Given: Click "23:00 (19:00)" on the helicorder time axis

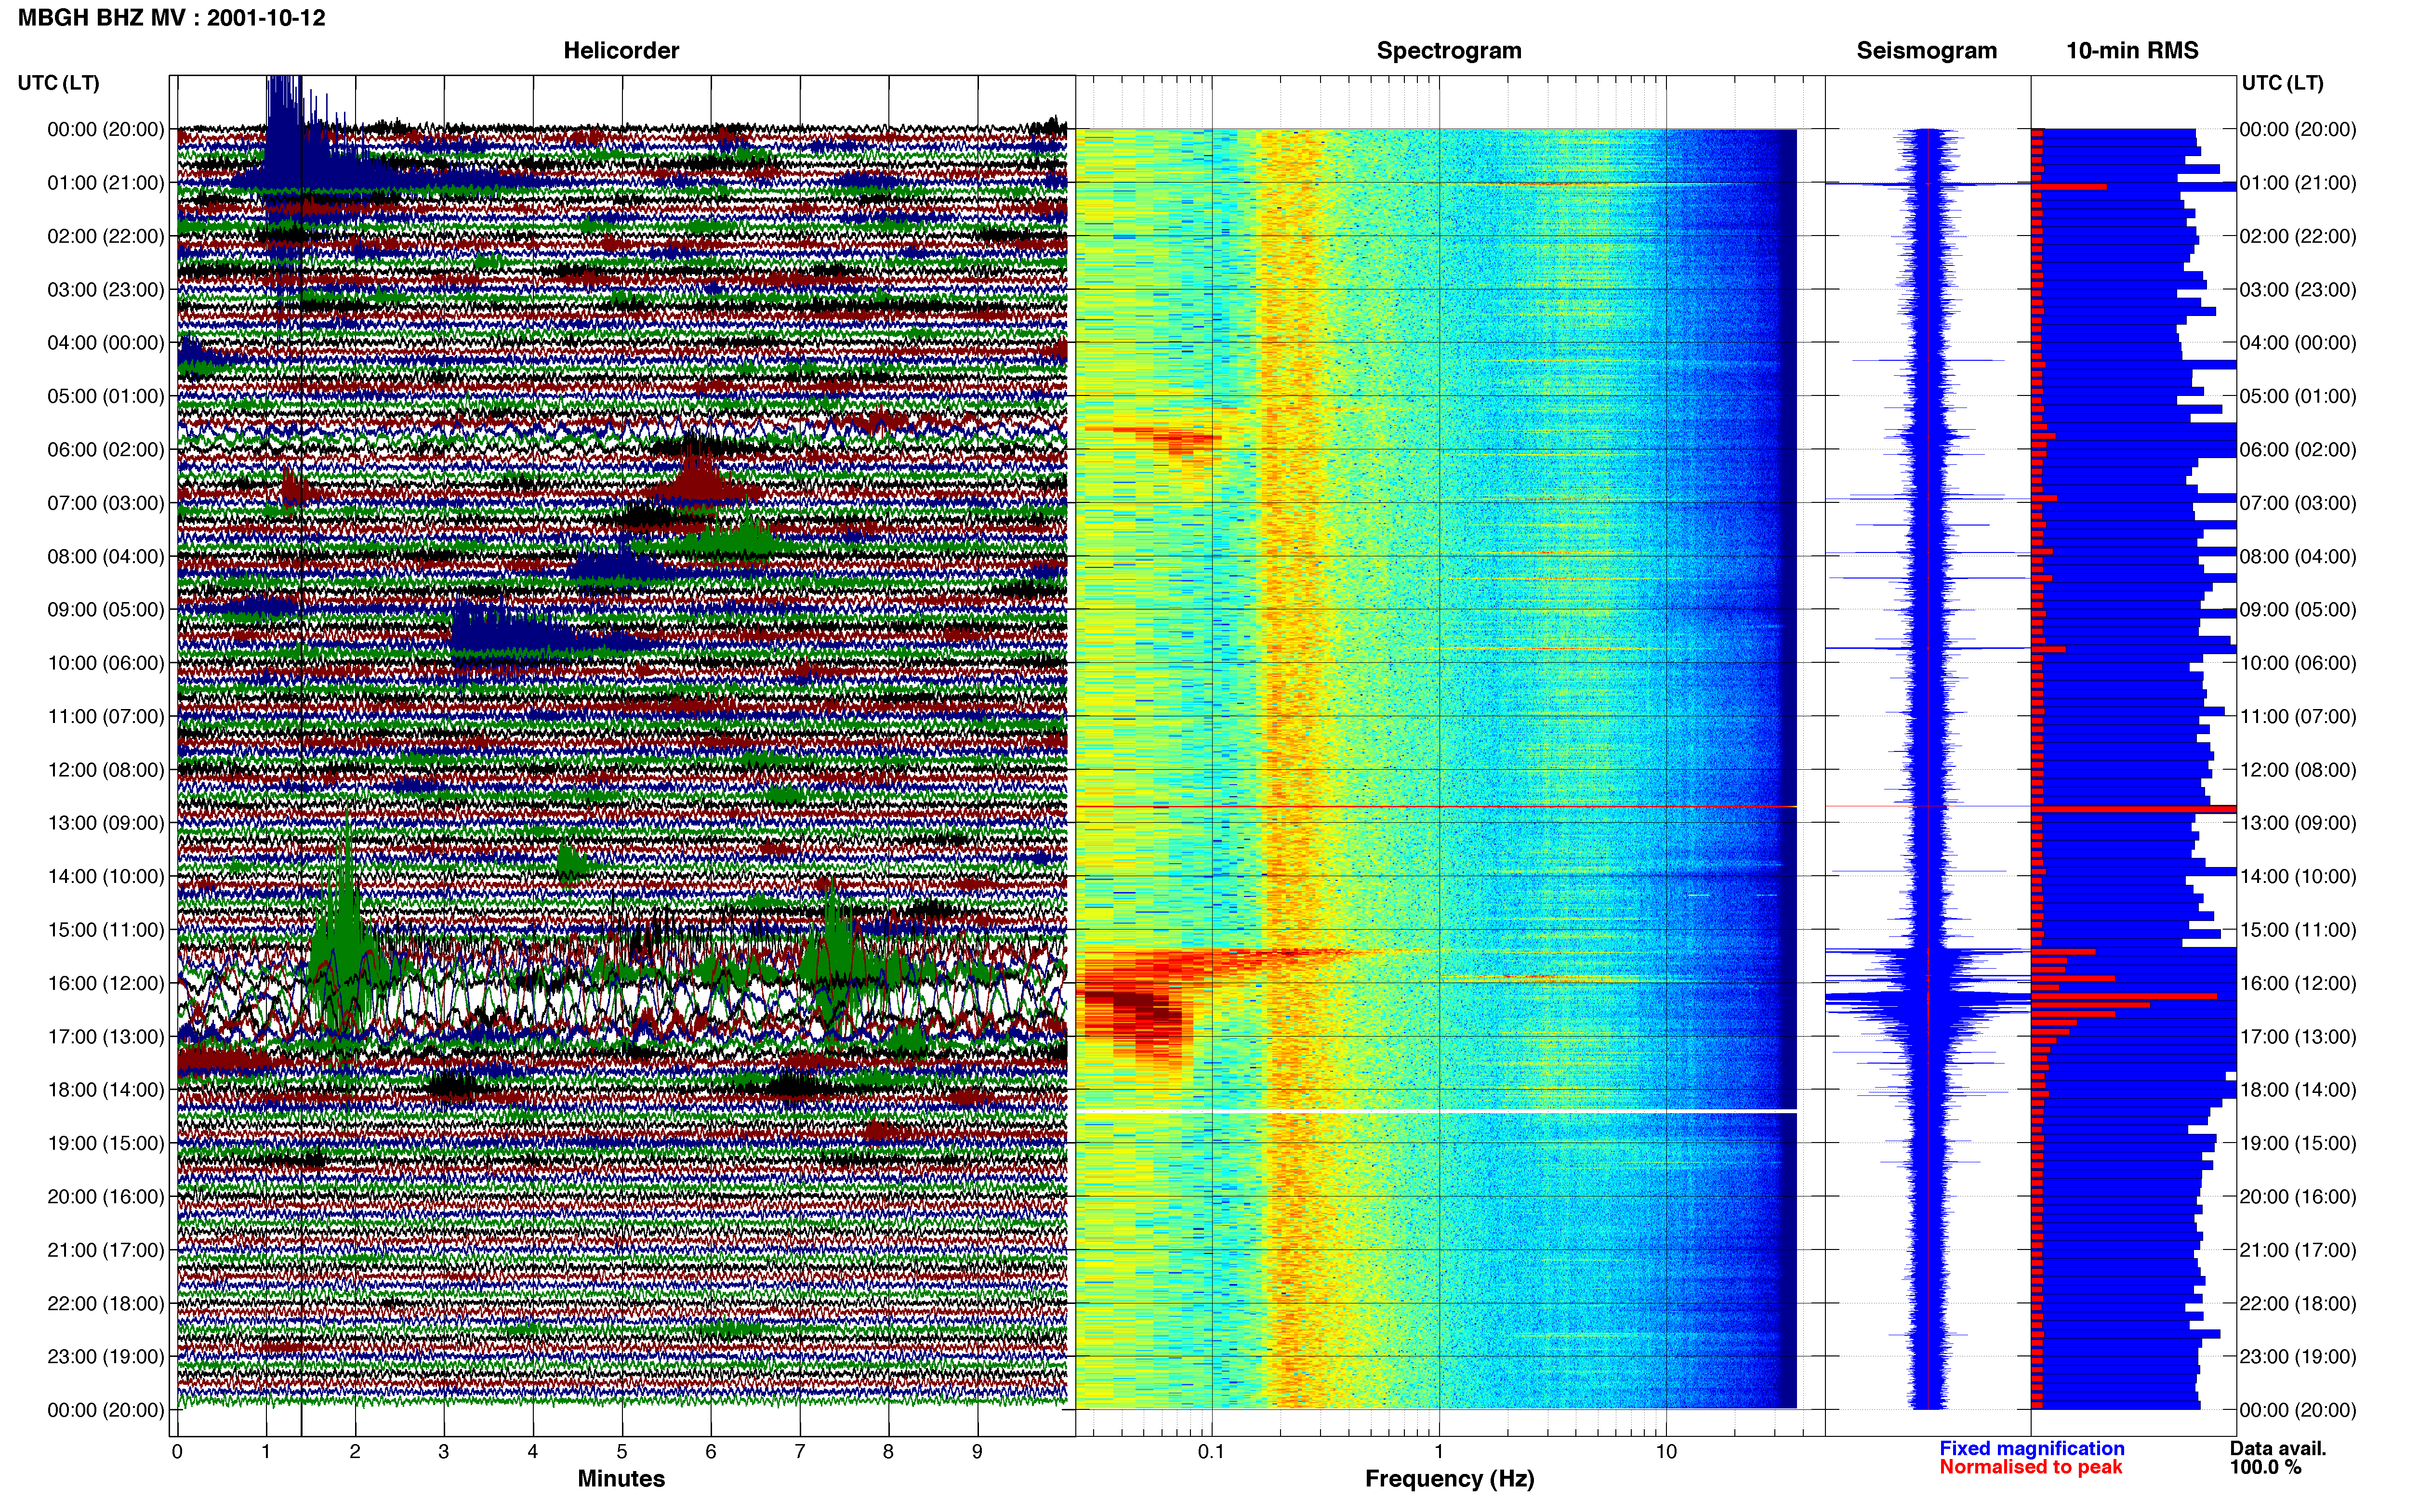Looking at the screenshot, I should [106, 1357].
